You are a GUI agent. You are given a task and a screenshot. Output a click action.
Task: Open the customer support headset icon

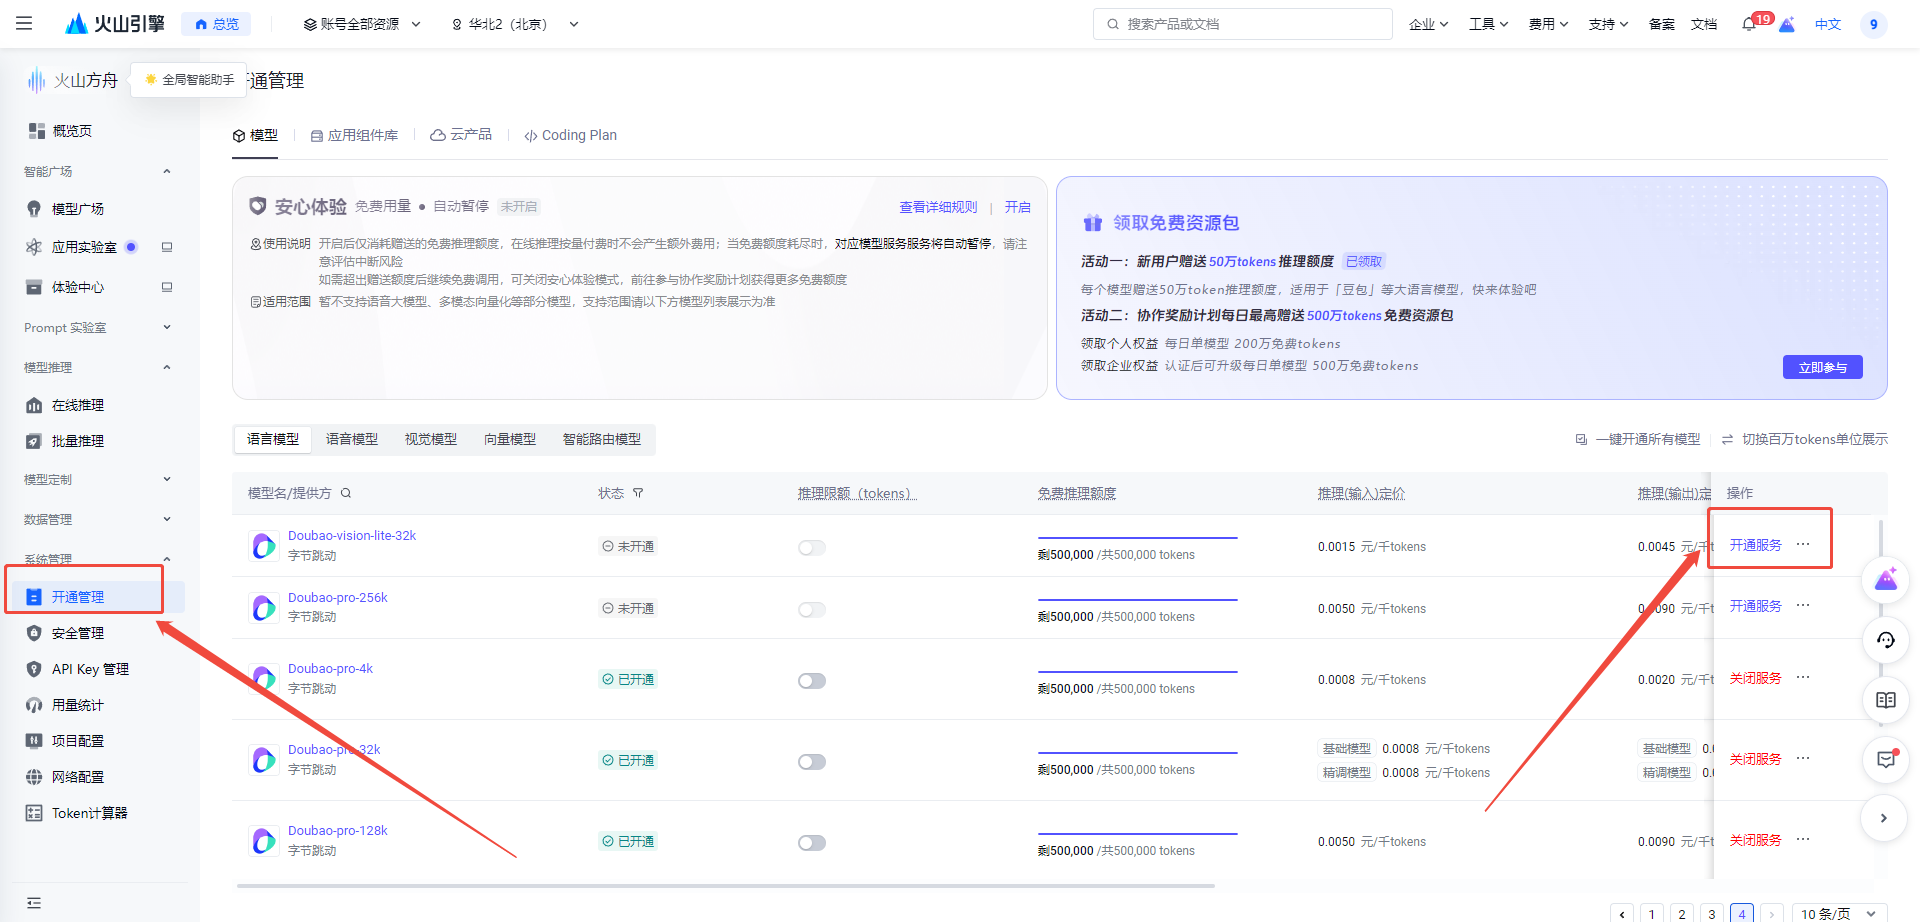(x=1884, y=640)
